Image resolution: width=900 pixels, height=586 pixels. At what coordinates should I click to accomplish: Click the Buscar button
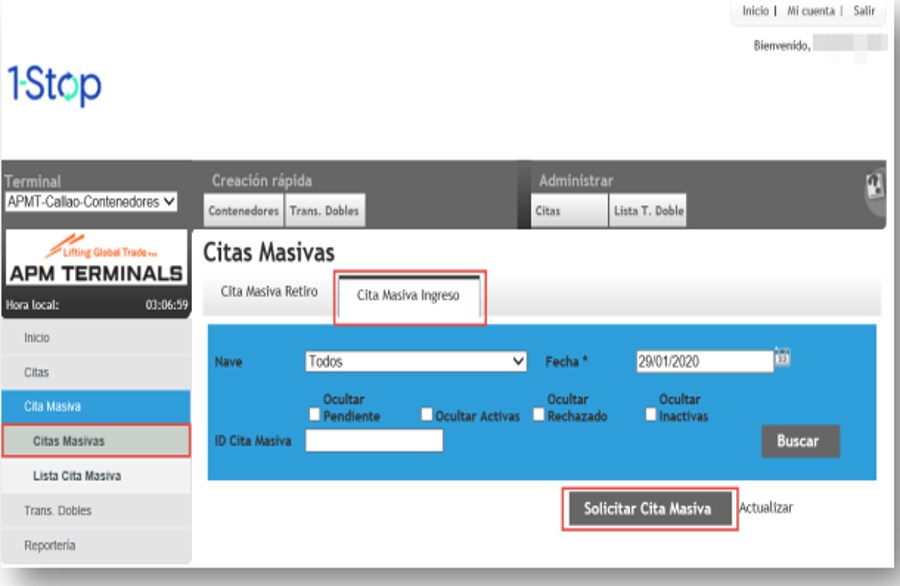tap(800, 441)
